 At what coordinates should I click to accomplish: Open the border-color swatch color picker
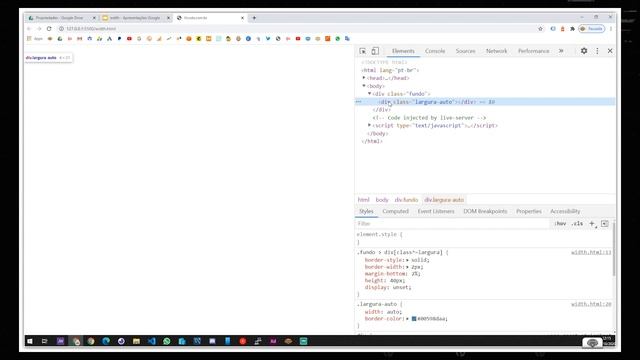pos(414,319)
